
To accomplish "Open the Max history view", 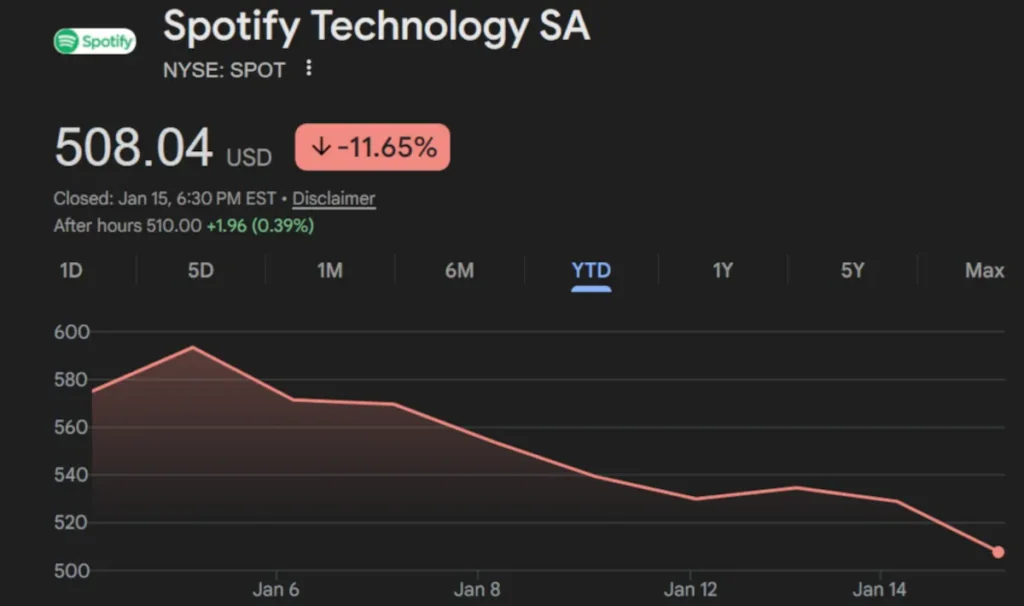I will pos(985,270).
